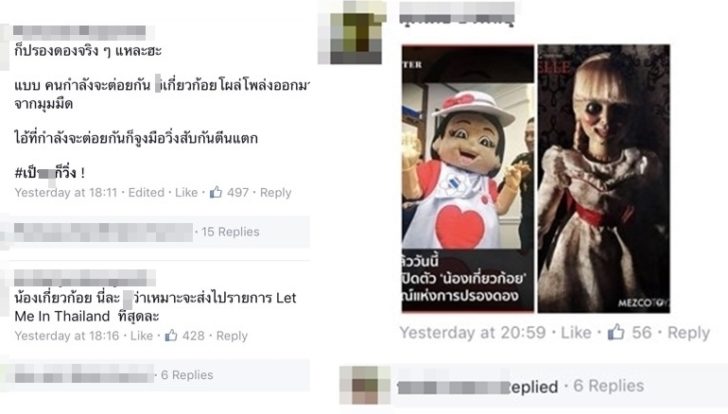Open the Yesterday at 18:16 timestamp
The image size is (728, 414).
coord(67,336)
